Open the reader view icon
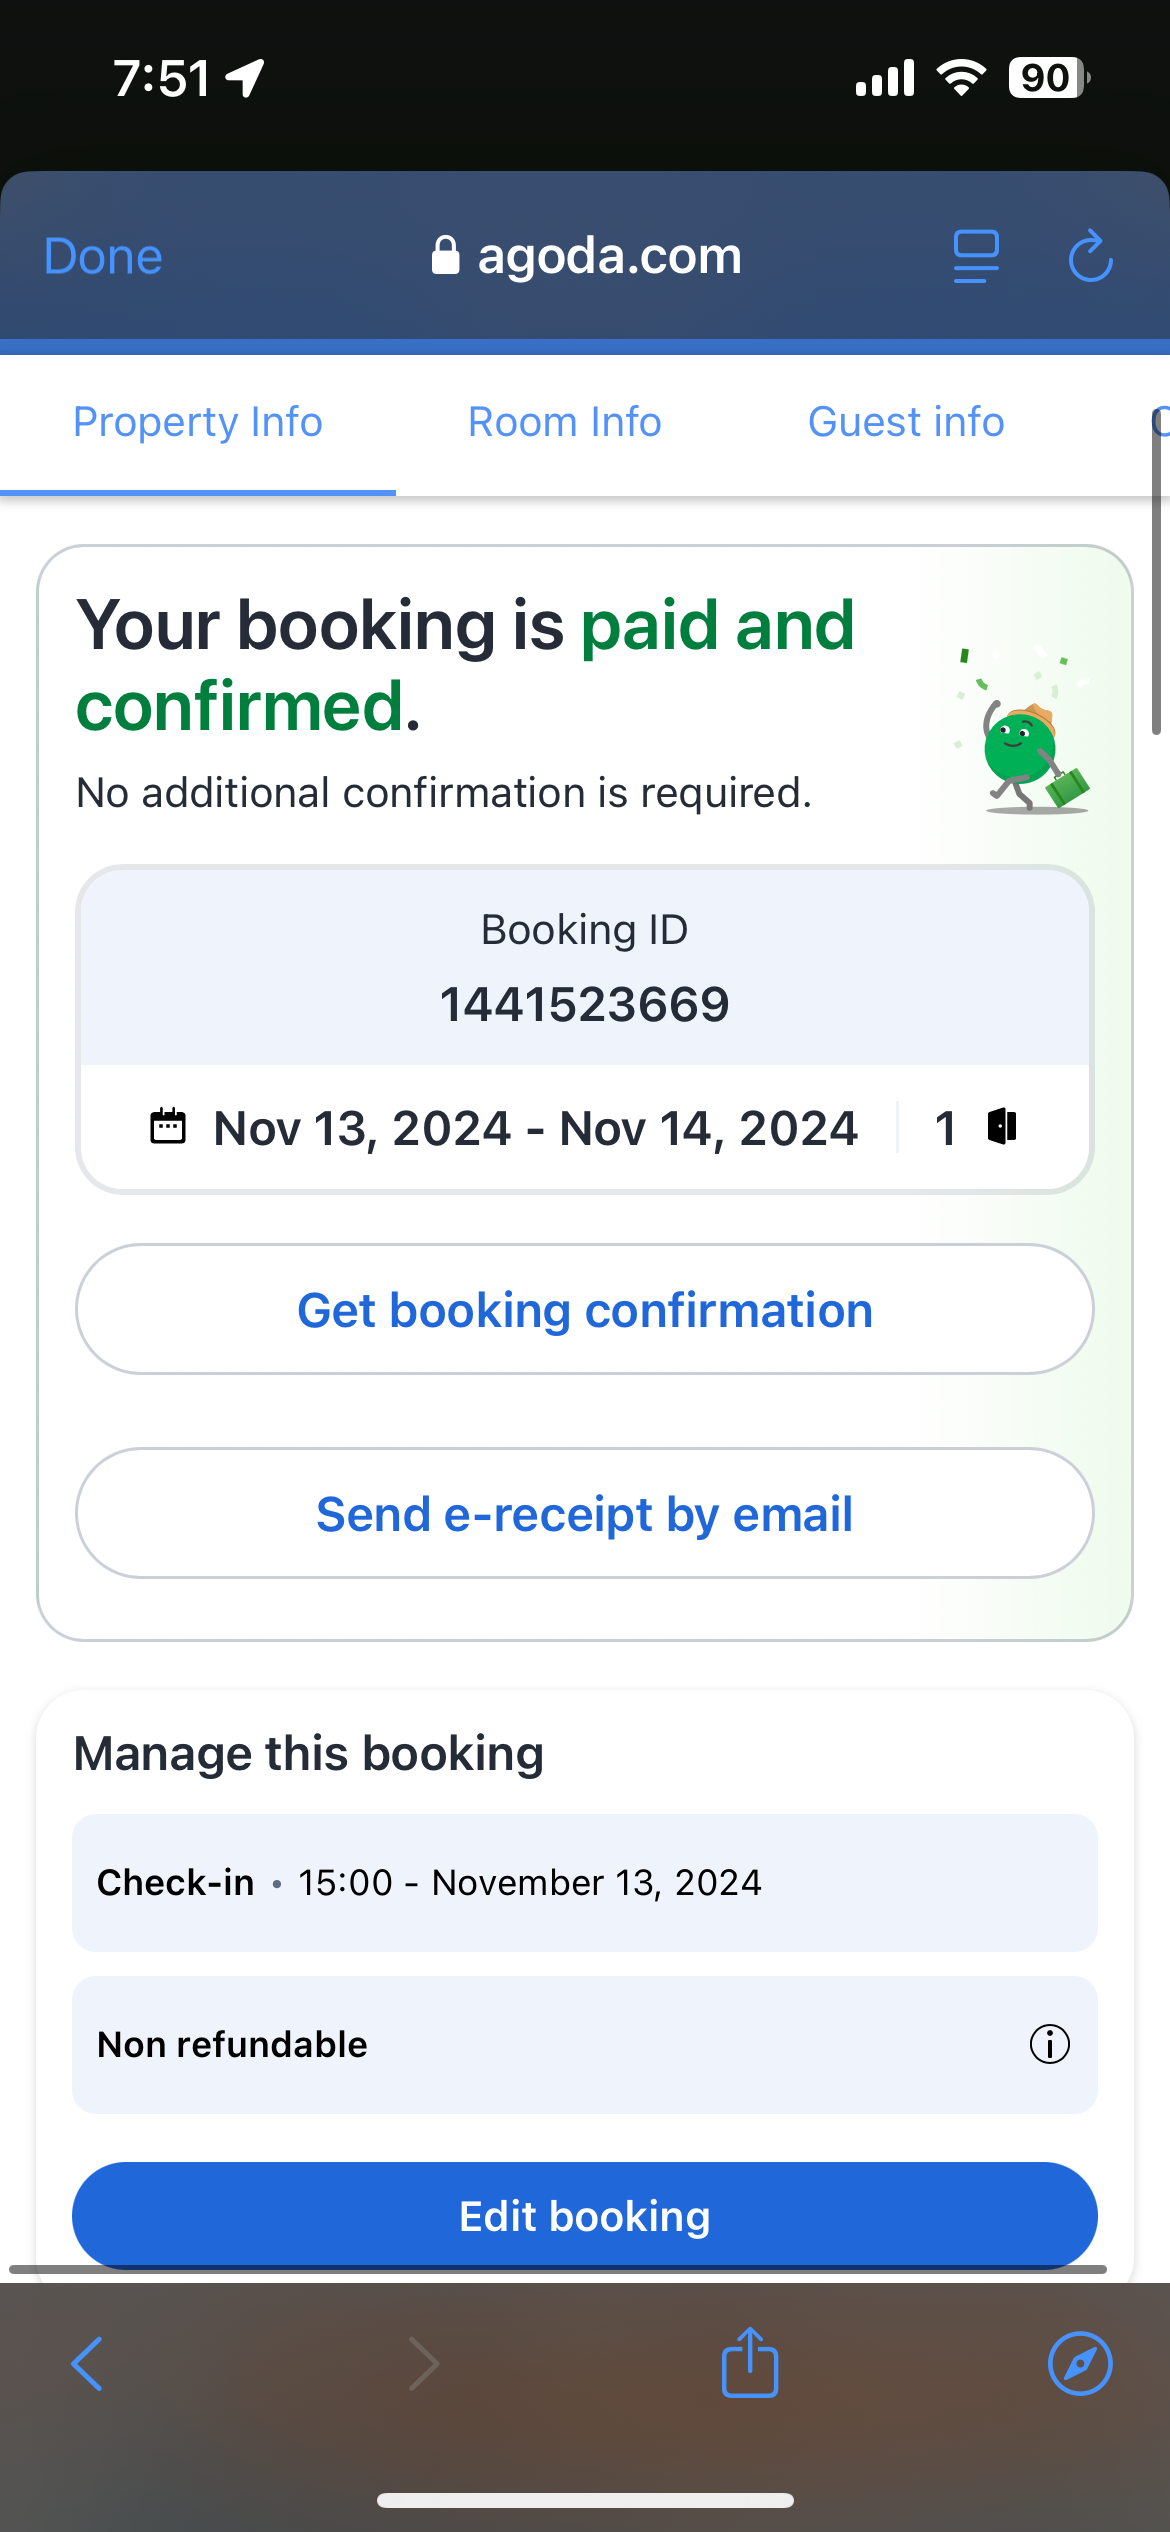Image resolution: width=1170 pixels, height=2532 pixels. [976, 257]
